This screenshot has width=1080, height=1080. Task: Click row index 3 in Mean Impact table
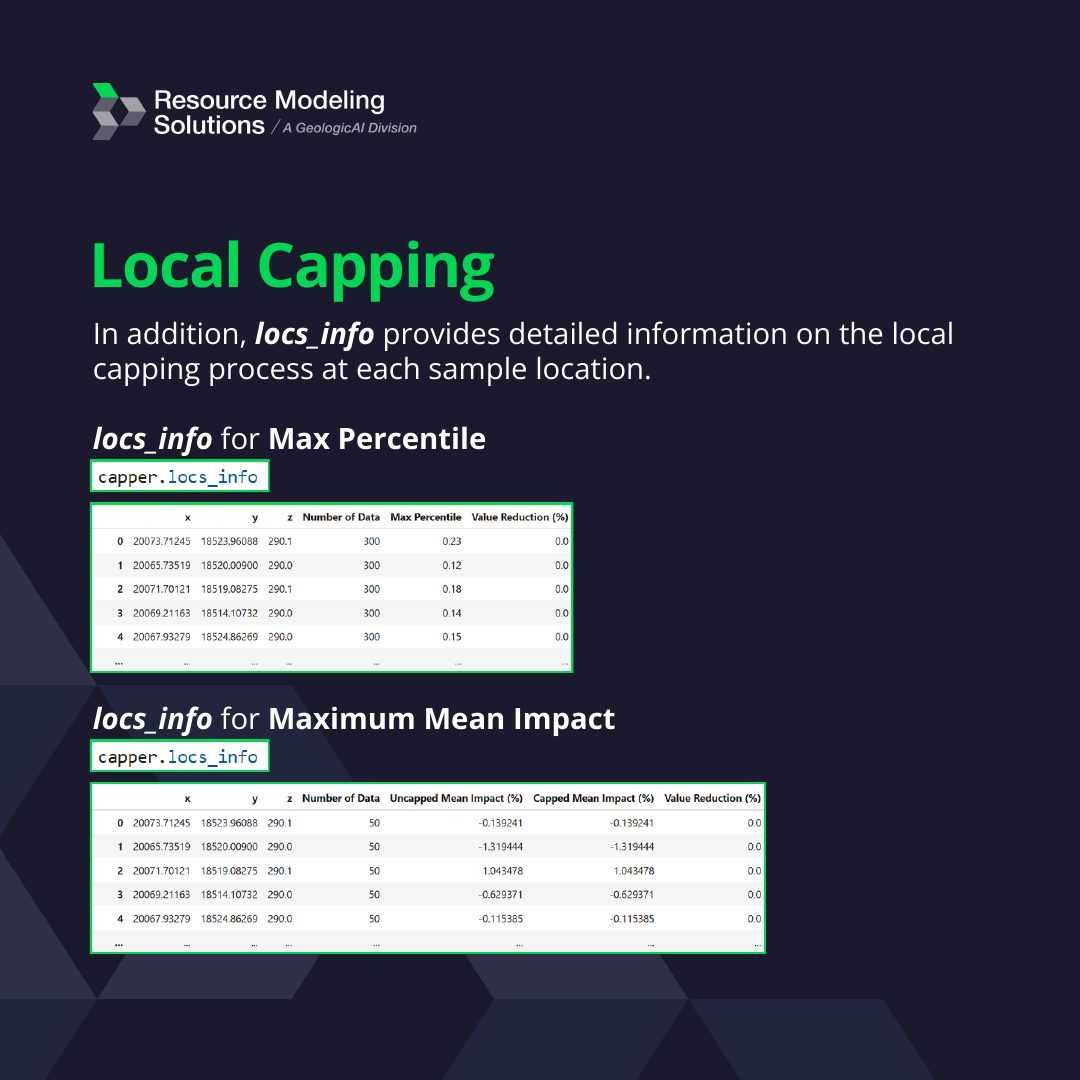coord(120,895)
